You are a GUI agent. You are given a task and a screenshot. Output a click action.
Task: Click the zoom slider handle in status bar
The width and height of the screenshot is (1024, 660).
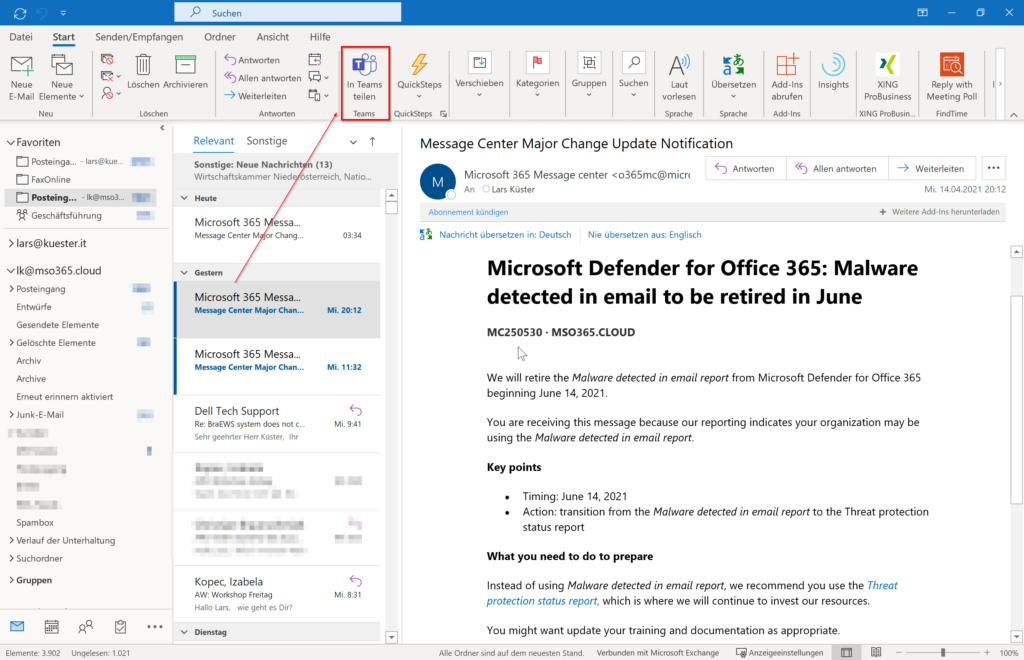click(943, 652)
